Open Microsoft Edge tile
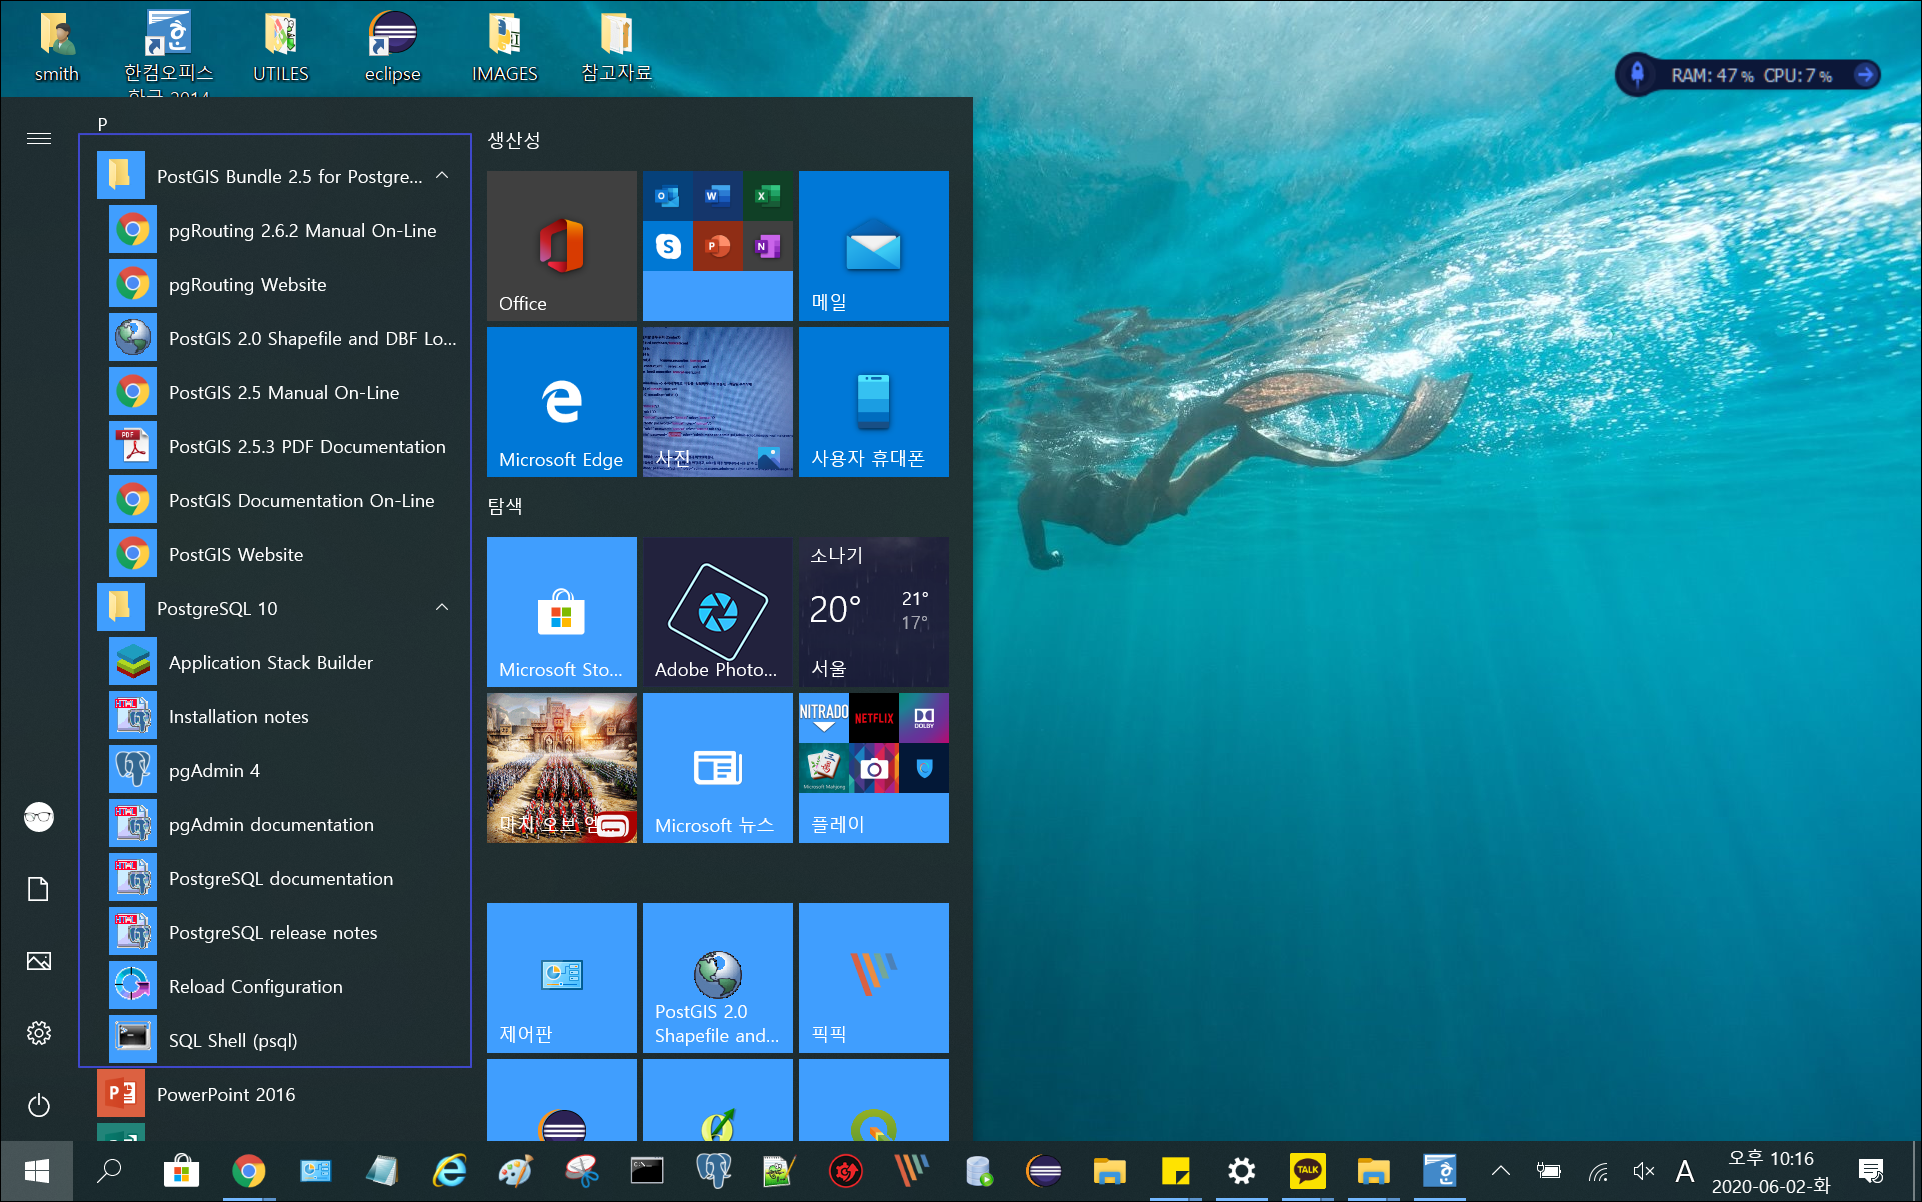 (562, 402)
